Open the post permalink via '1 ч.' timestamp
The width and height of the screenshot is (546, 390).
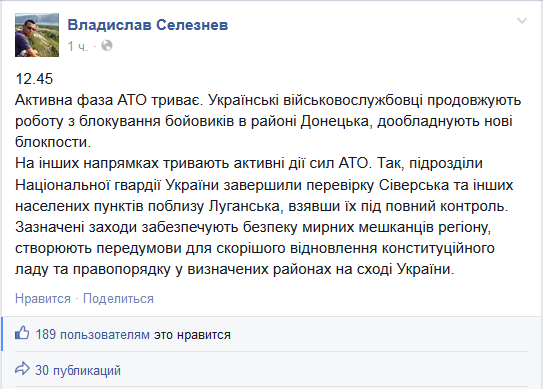78,46
